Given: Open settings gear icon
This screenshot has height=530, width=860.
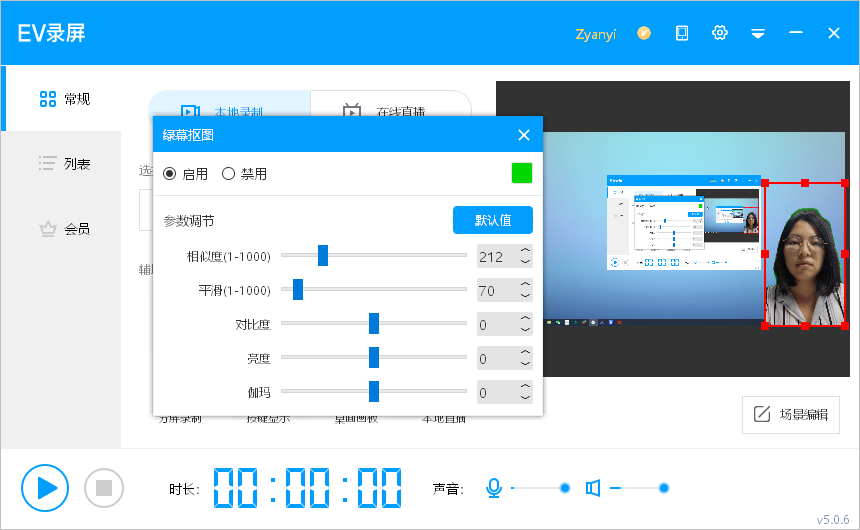Looking at the screenshot, I should [720, 33].
